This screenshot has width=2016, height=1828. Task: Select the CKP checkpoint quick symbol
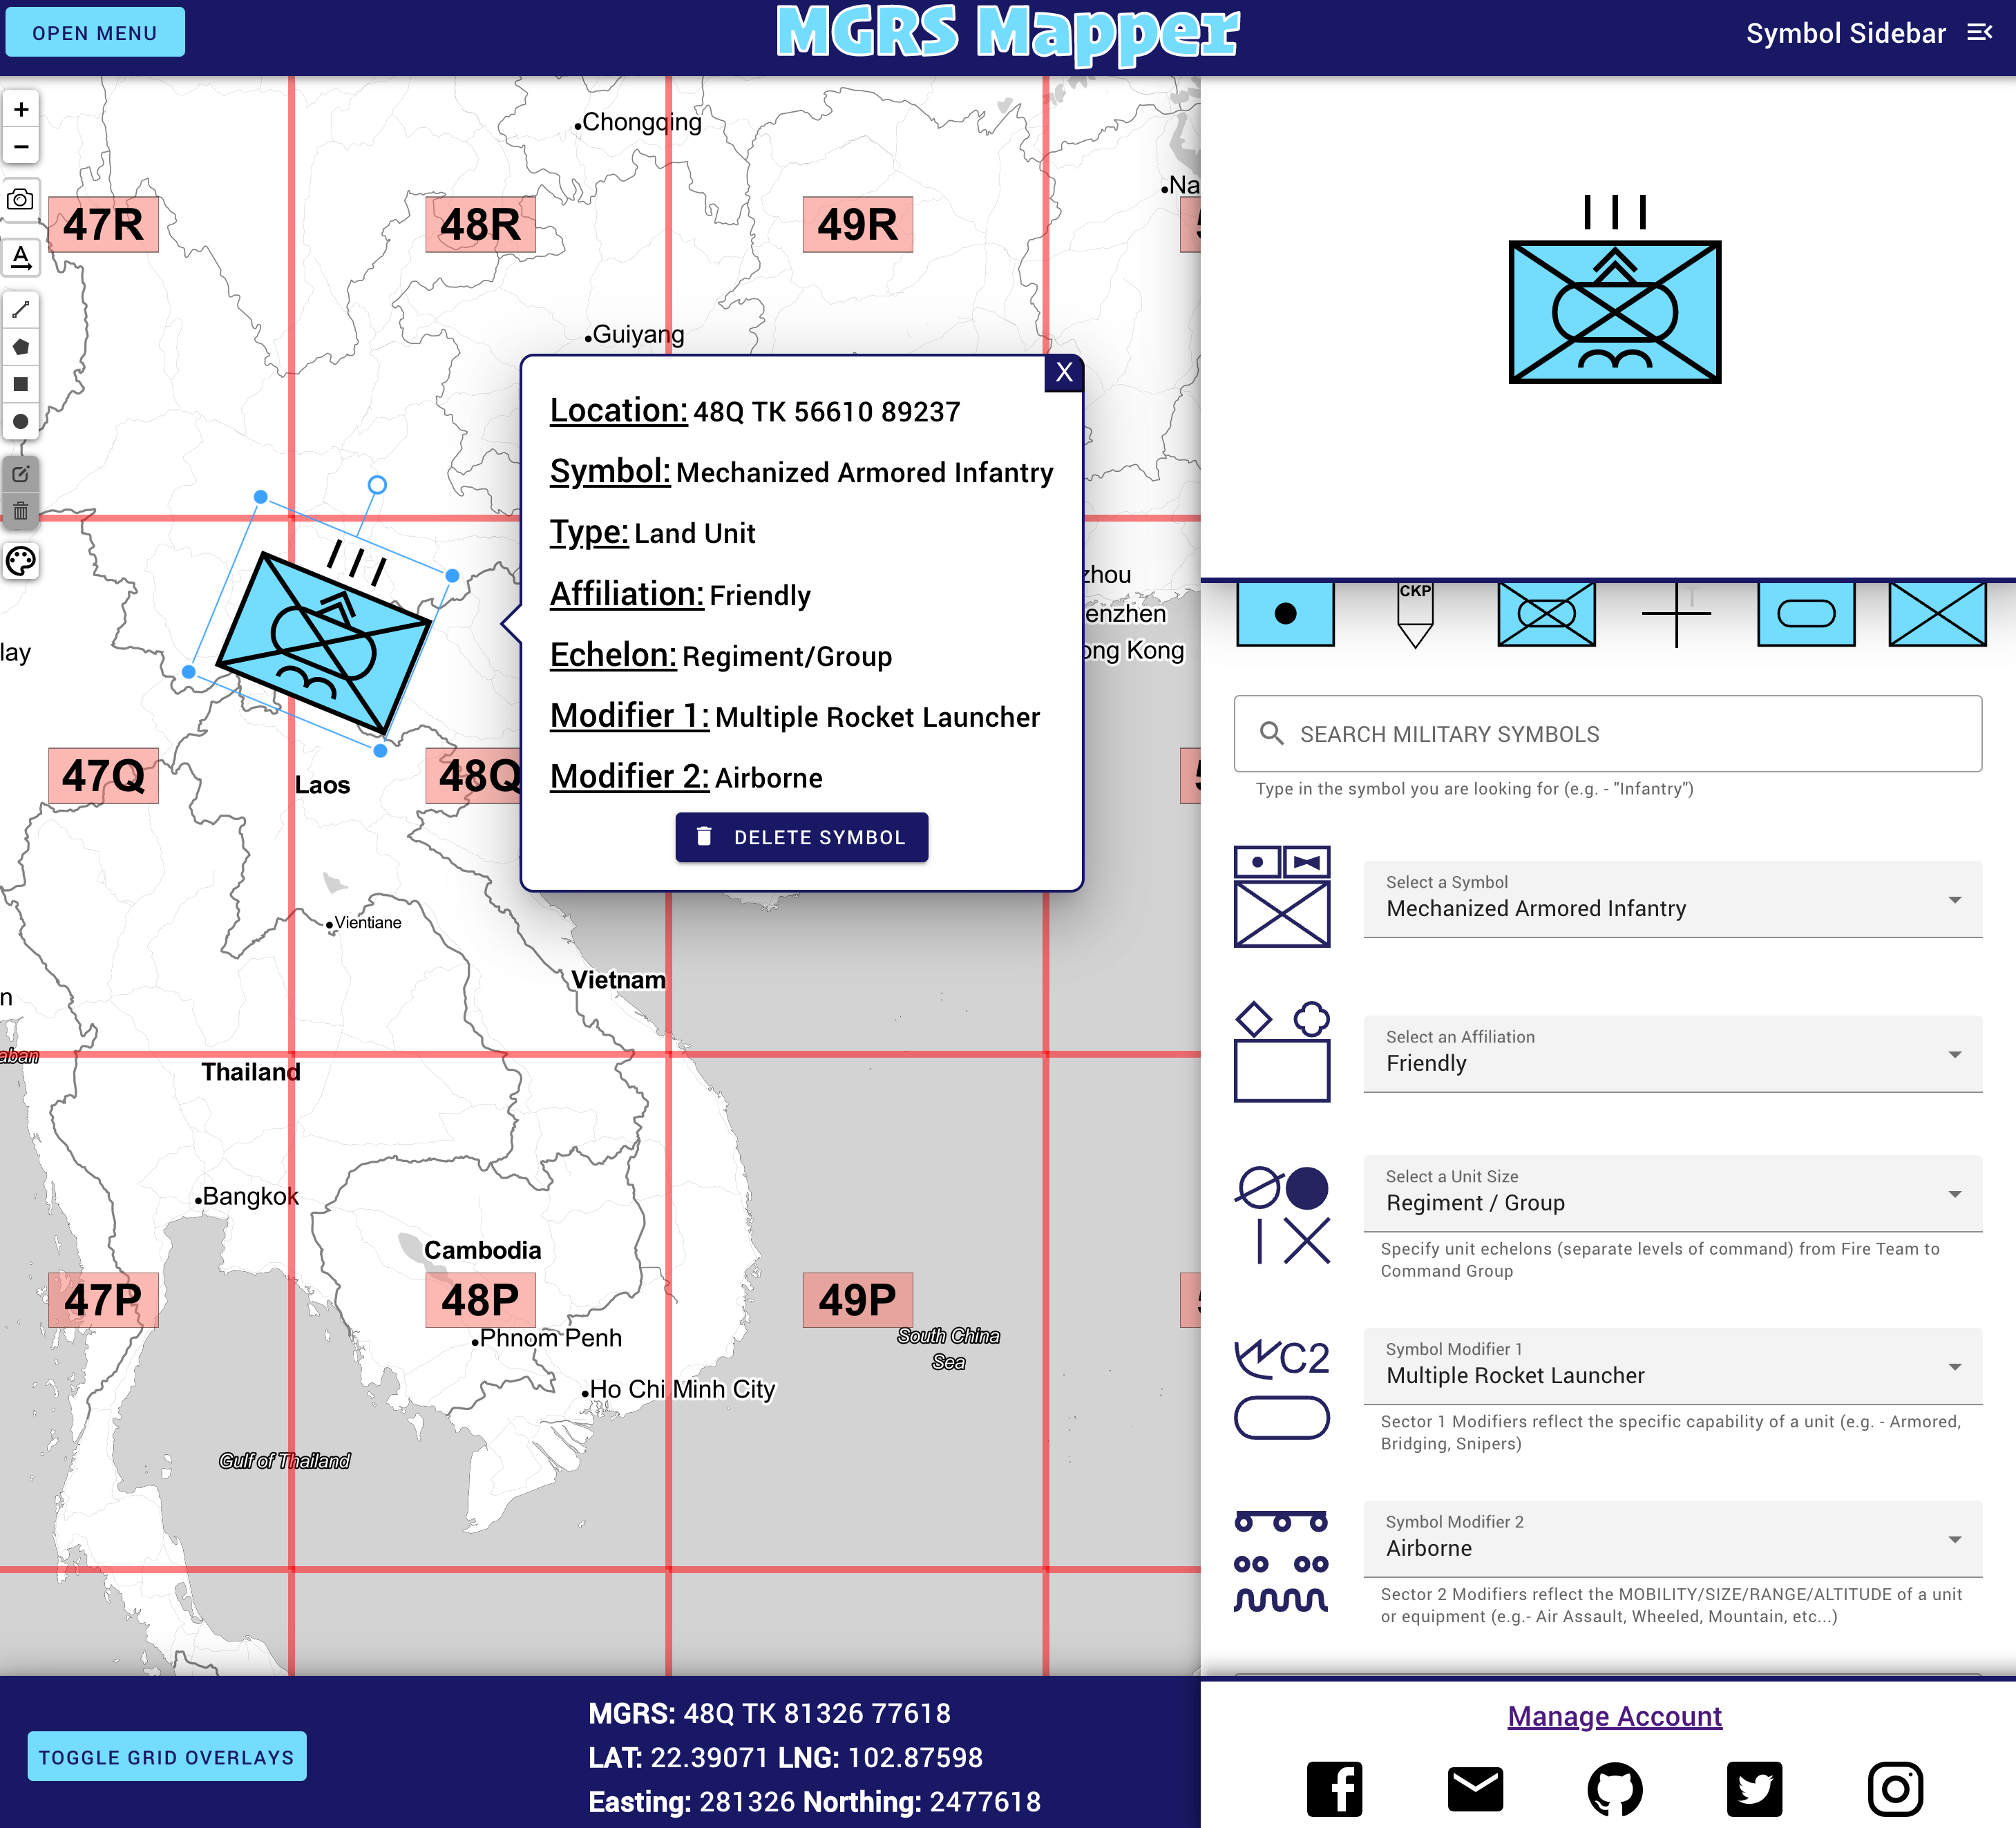(x=1416, y=612)
